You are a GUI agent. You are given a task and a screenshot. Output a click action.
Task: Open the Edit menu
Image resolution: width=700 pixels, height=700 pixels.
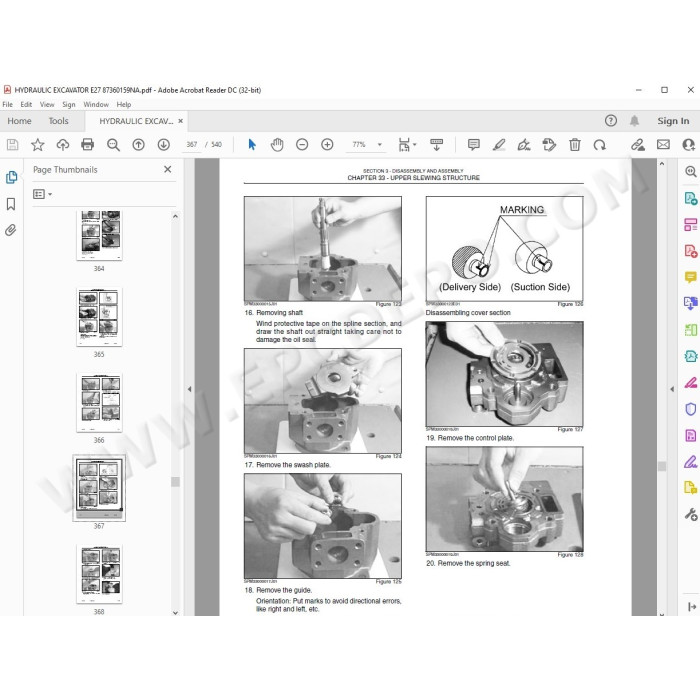click(26, 104)
